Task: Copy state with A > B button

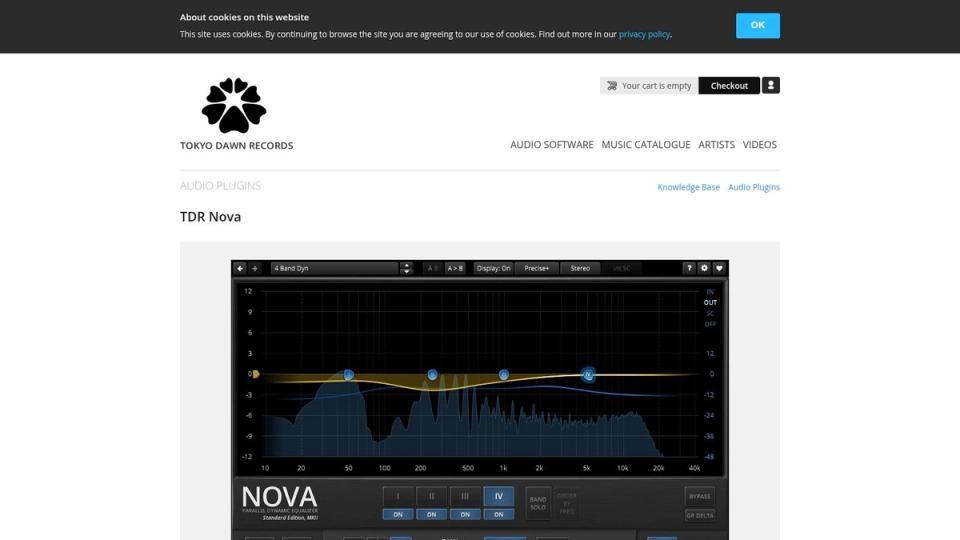Action: [x=455, y=268]
